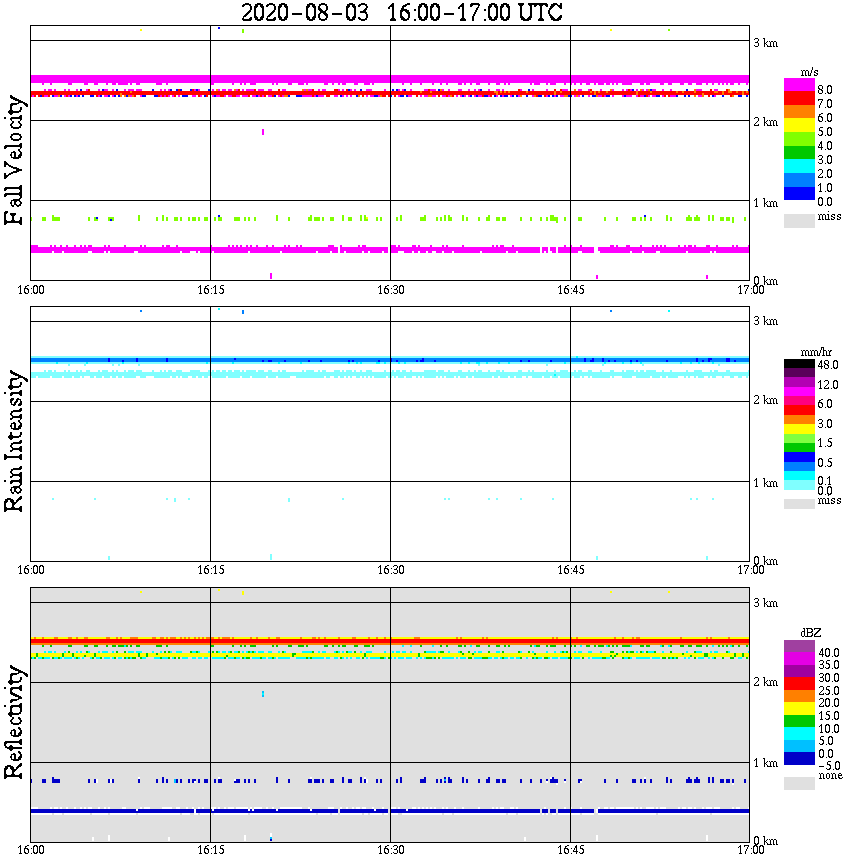850x868 pixels.
Task: Click the dark blue band below 1 km in Reflectivity
Action: [x=390, y=811]
